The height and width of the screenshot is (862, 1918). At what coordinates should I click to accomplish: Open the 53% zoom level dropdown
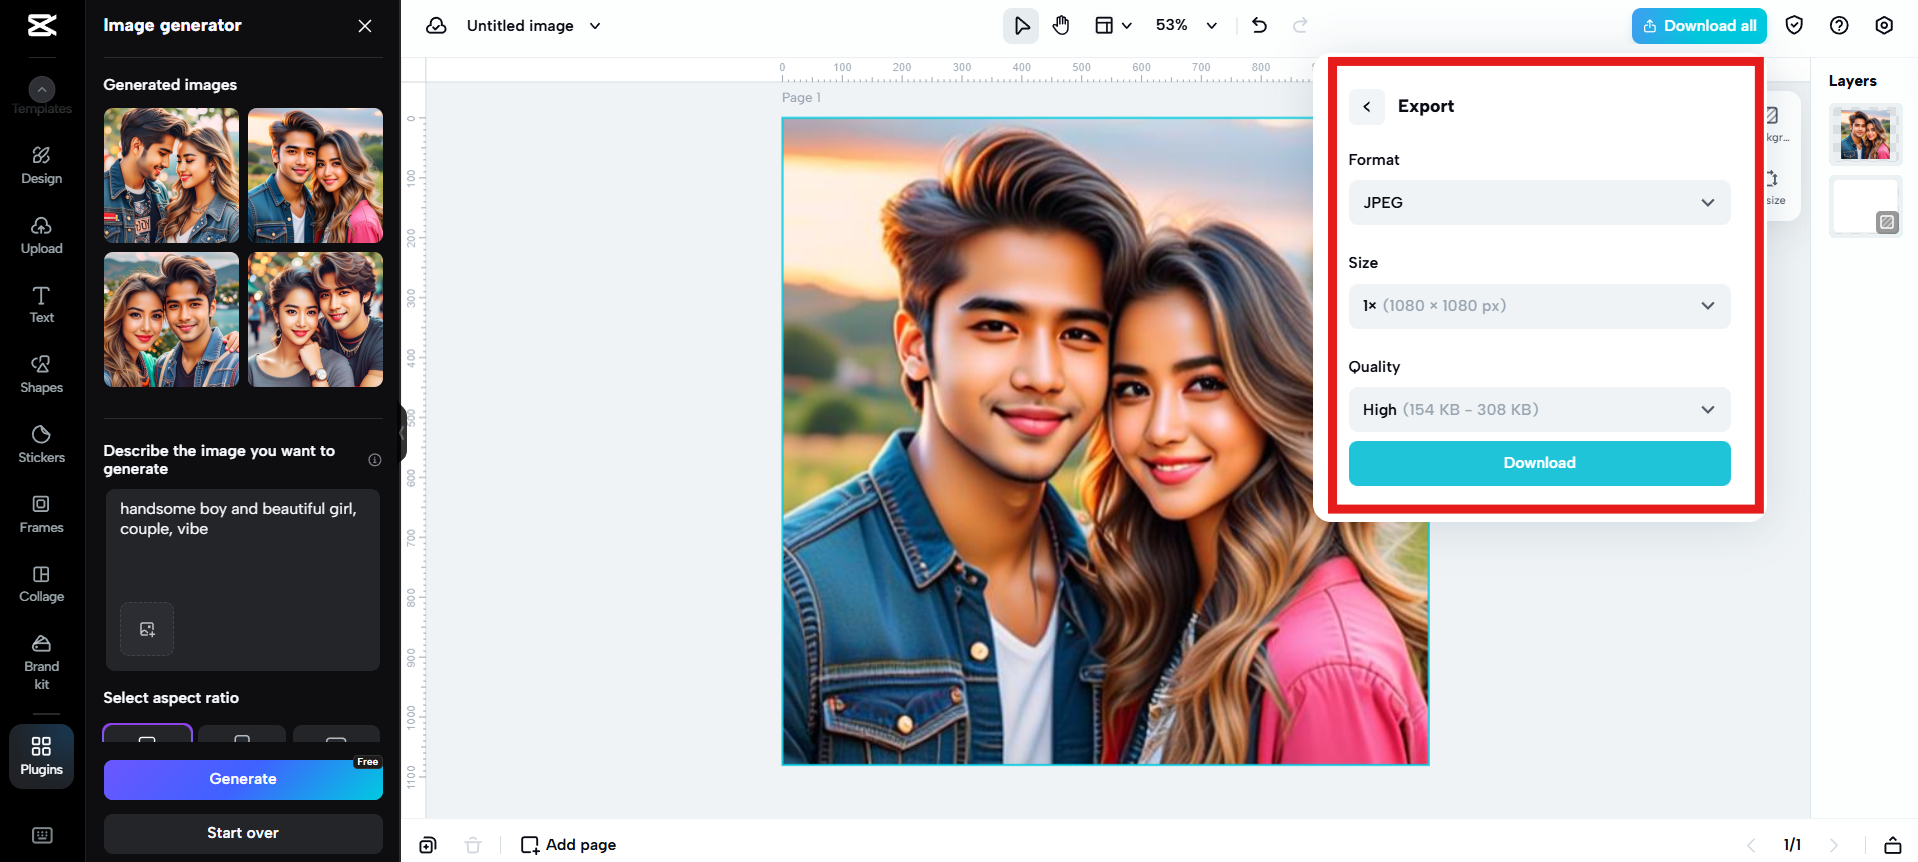coord(1186,26)
